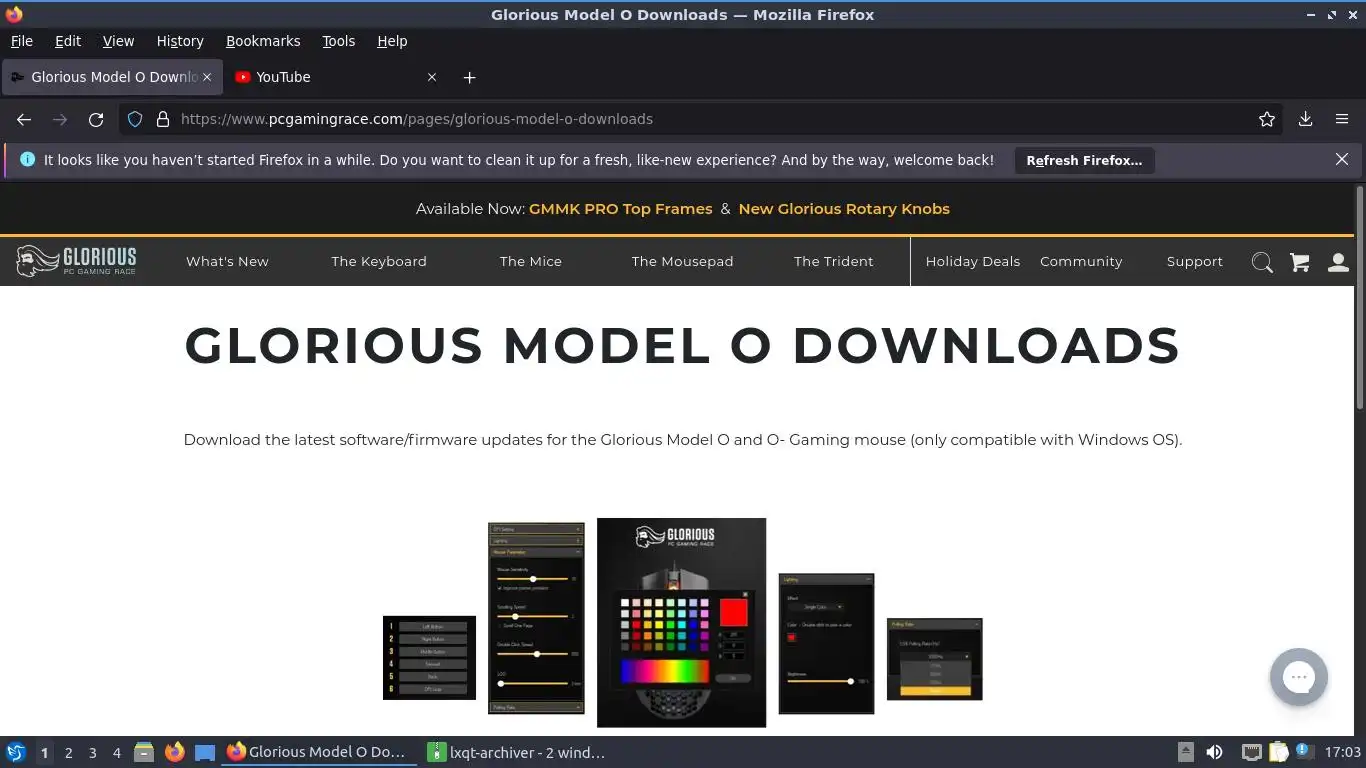Click the button assignment list screenshot
Image resolution: width=1366 pixels, height=768 pixels.
pyautogui.click(x=429, y=657)
